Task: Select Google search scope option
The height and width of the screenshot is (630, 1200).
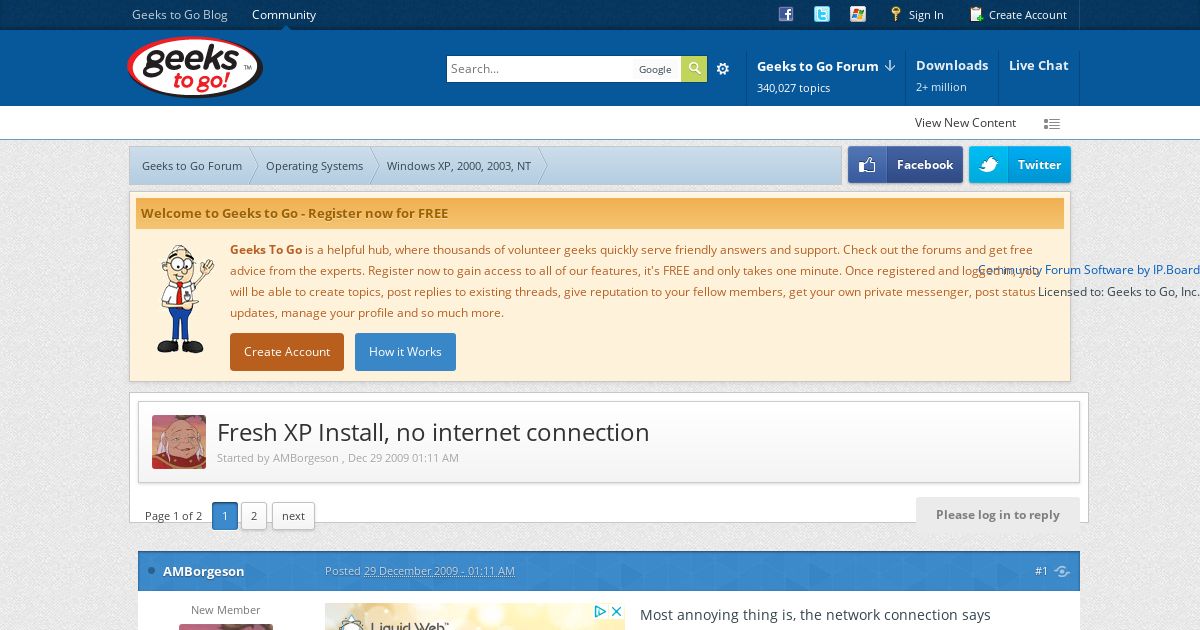Action: click(x=655, y=69)
